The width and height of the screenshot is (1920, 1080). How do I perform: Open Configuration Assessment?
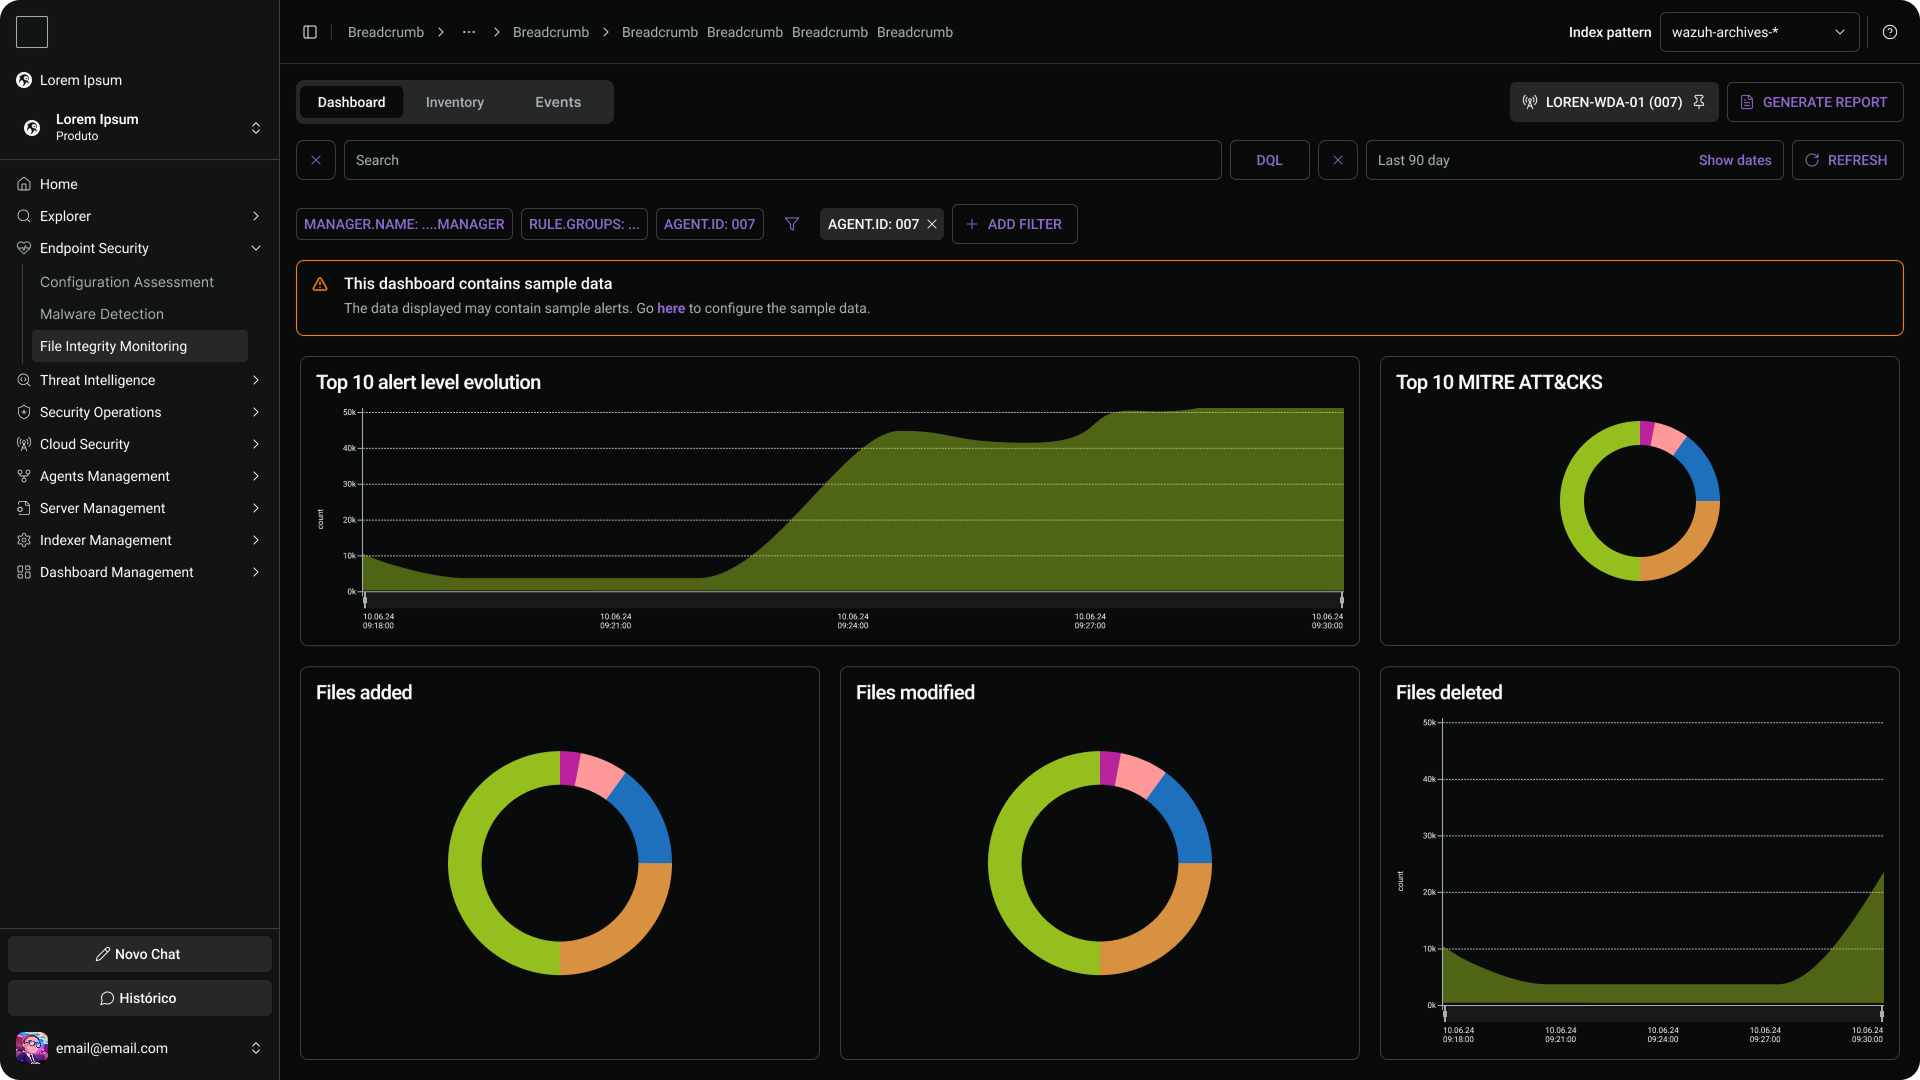pyautogui.click(x=127, y=282)
